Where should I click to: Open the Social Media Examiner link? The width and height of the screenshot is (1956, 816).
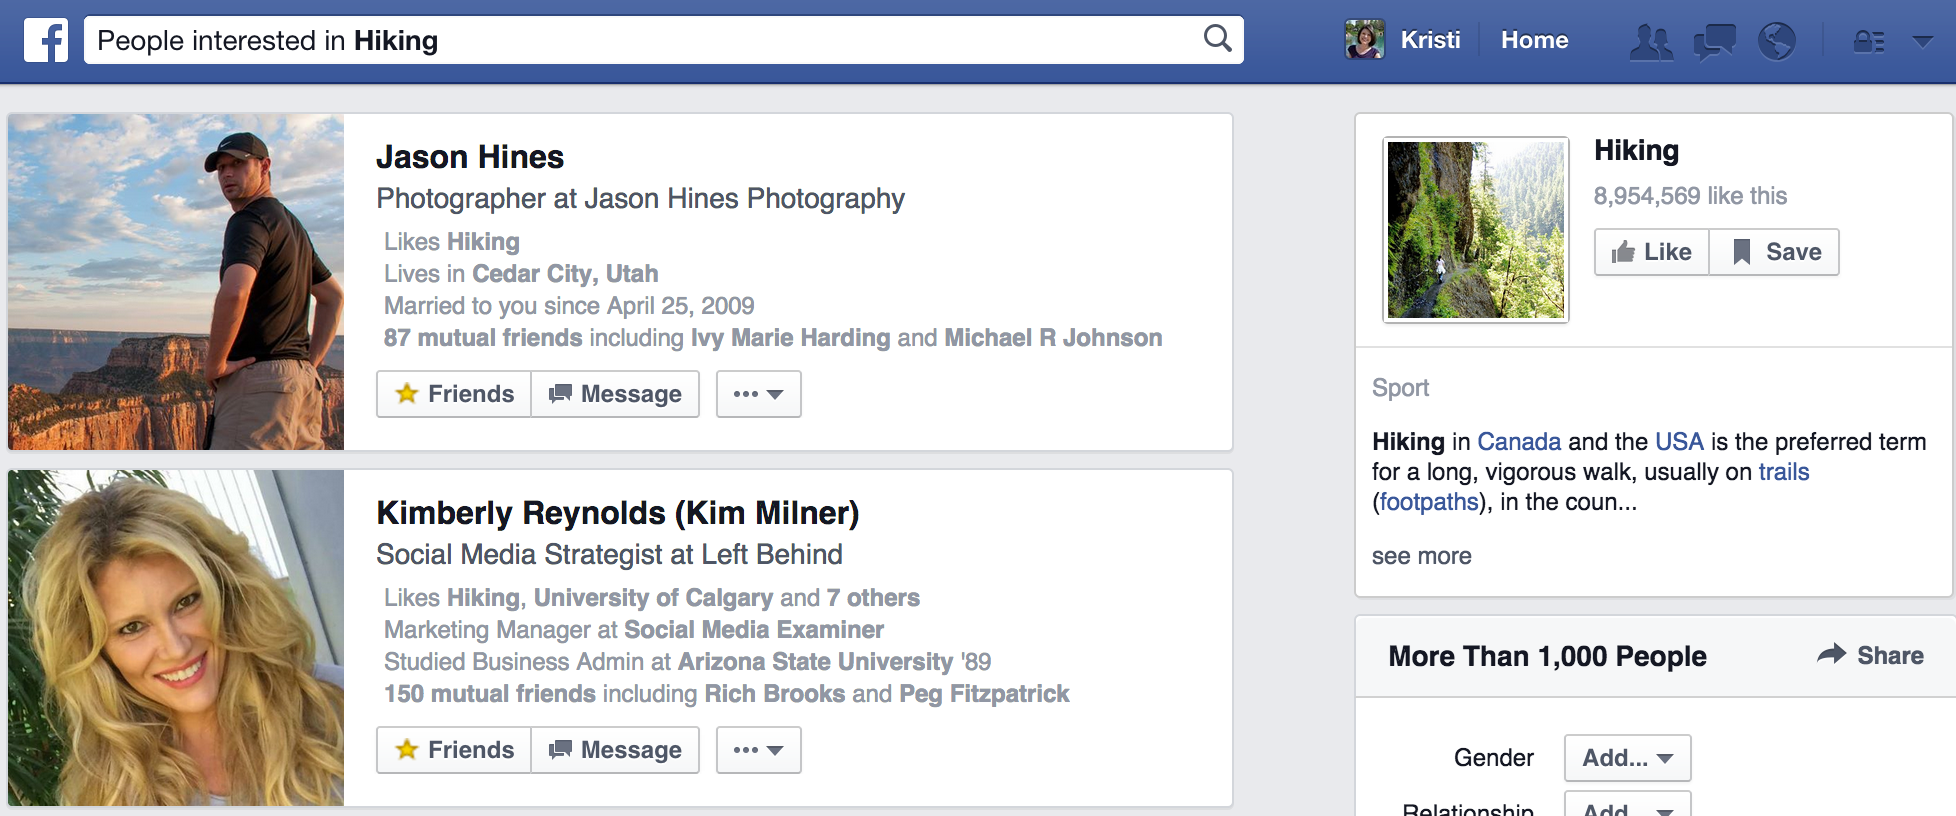click(x=754, y=630)
